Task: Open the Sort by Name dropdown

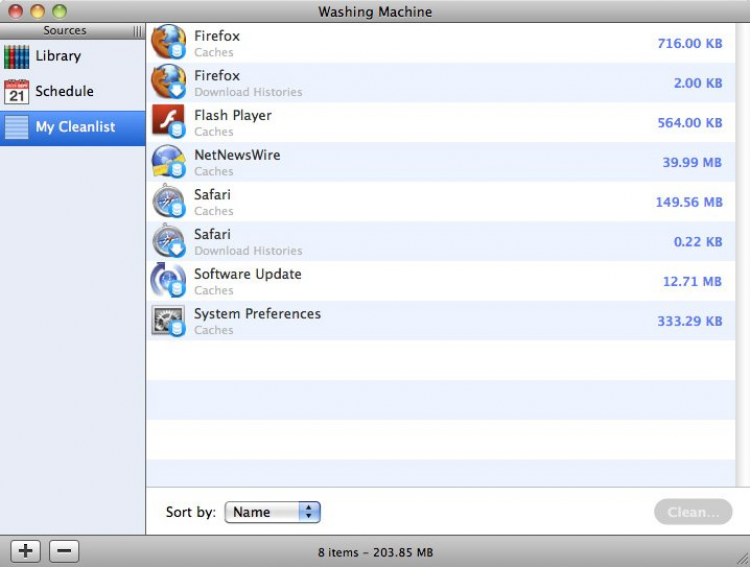Action: point(272,512)
